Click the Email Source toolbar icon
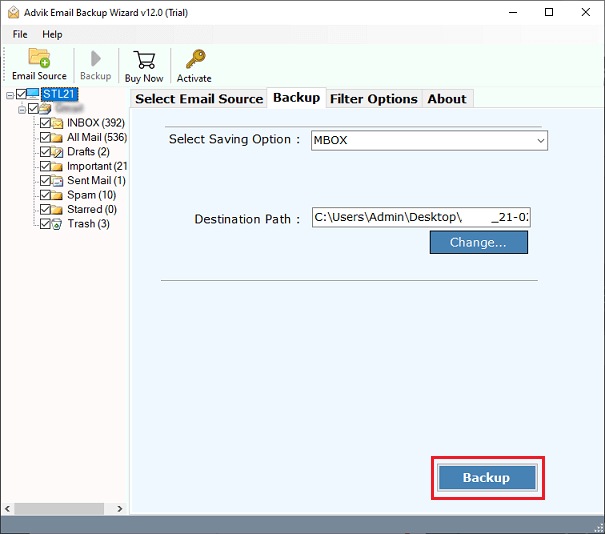This screenshot has width=605, height=534. coord(39,58)
